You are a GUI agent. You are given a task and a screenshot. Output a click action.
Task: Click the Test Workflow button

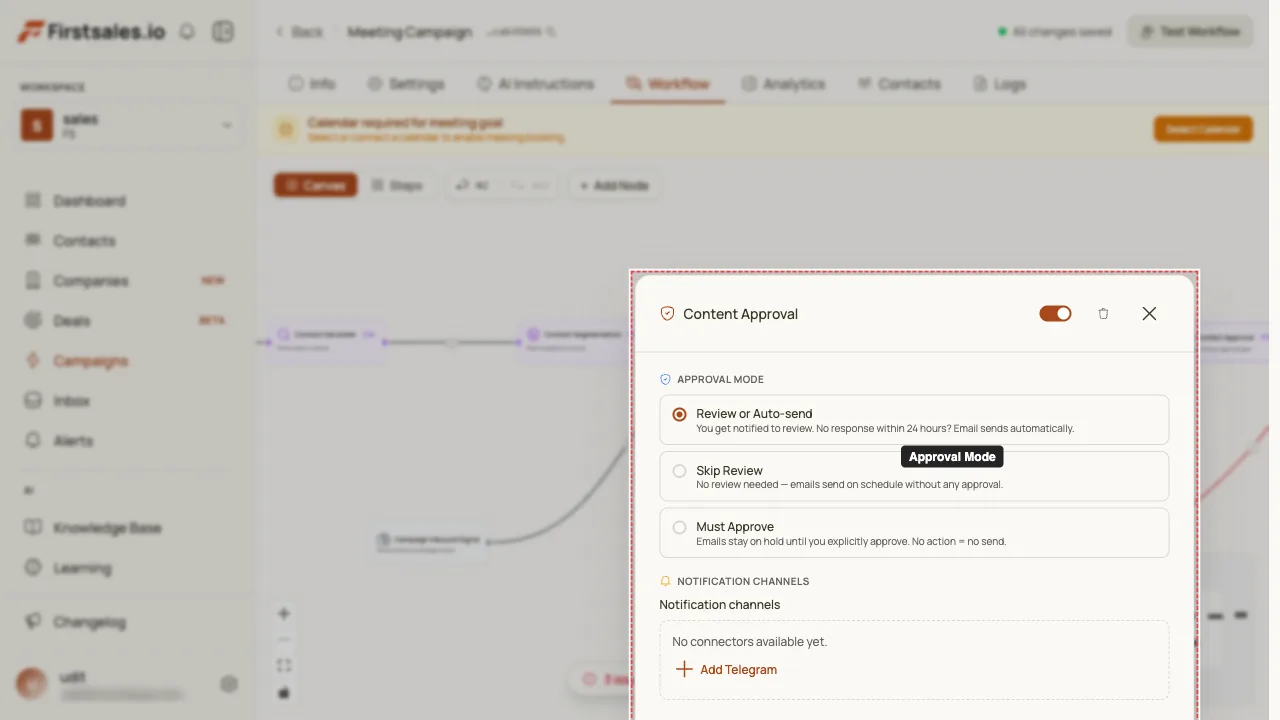1190,32
